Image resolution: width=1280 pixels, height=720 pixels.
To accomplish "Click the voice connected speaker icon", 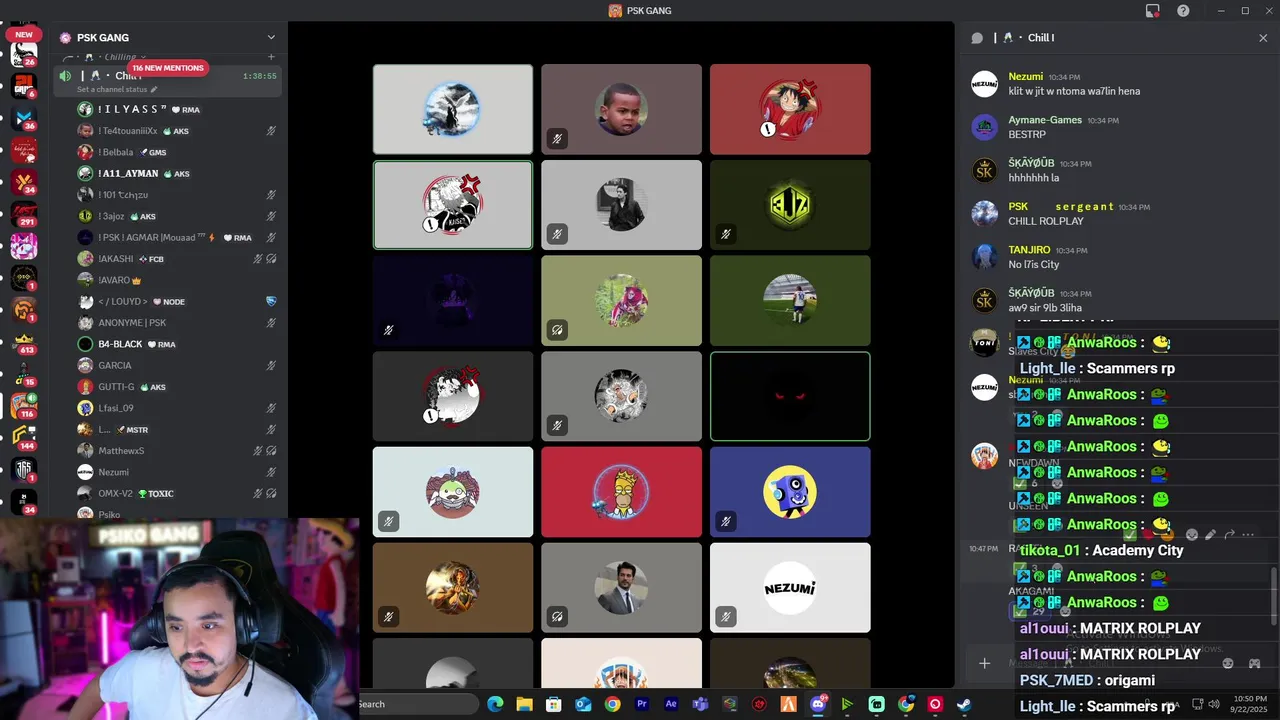I will [x=65, y=76].
